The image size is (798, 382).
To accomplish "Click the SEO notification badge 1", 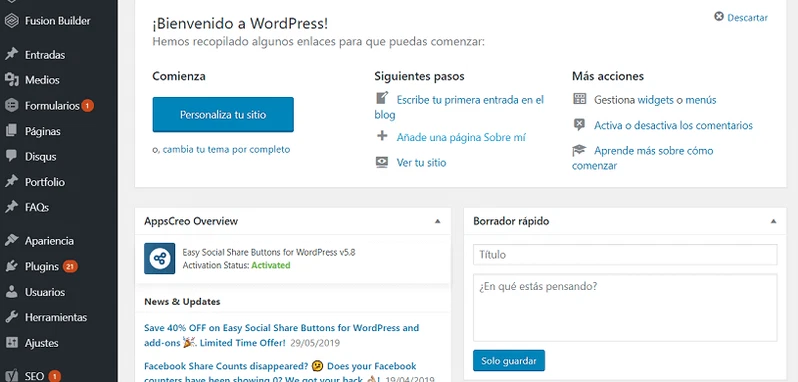I will click(54, 376).
